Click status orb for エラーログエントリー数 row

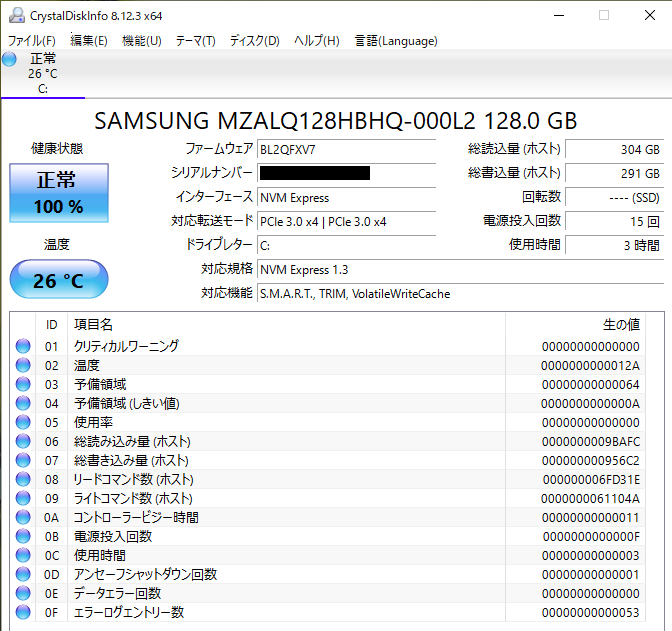tap(23, 612)
